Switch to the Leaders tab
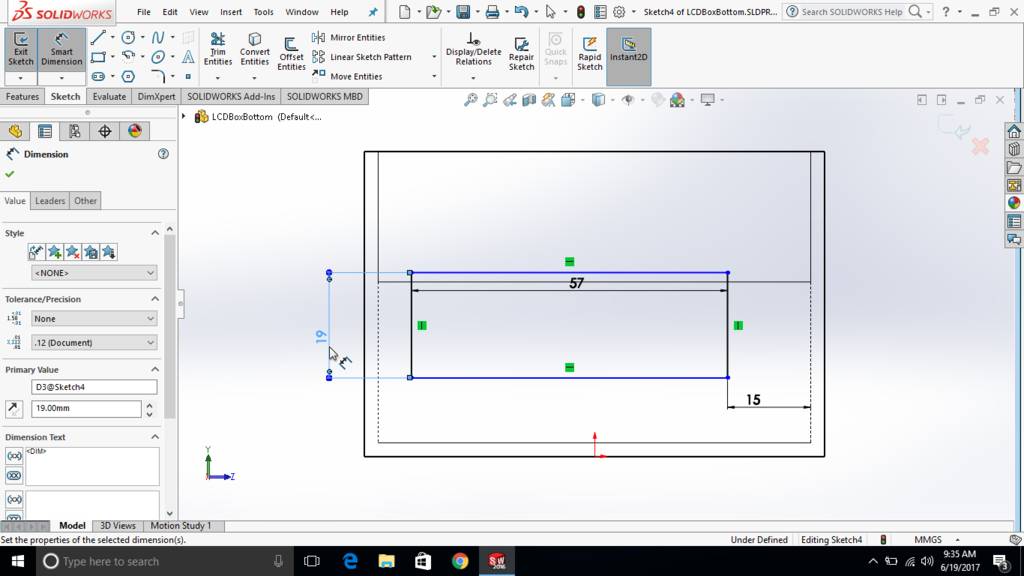Image resolution: width=1024 pixels, height=576 pixels. 50,201
